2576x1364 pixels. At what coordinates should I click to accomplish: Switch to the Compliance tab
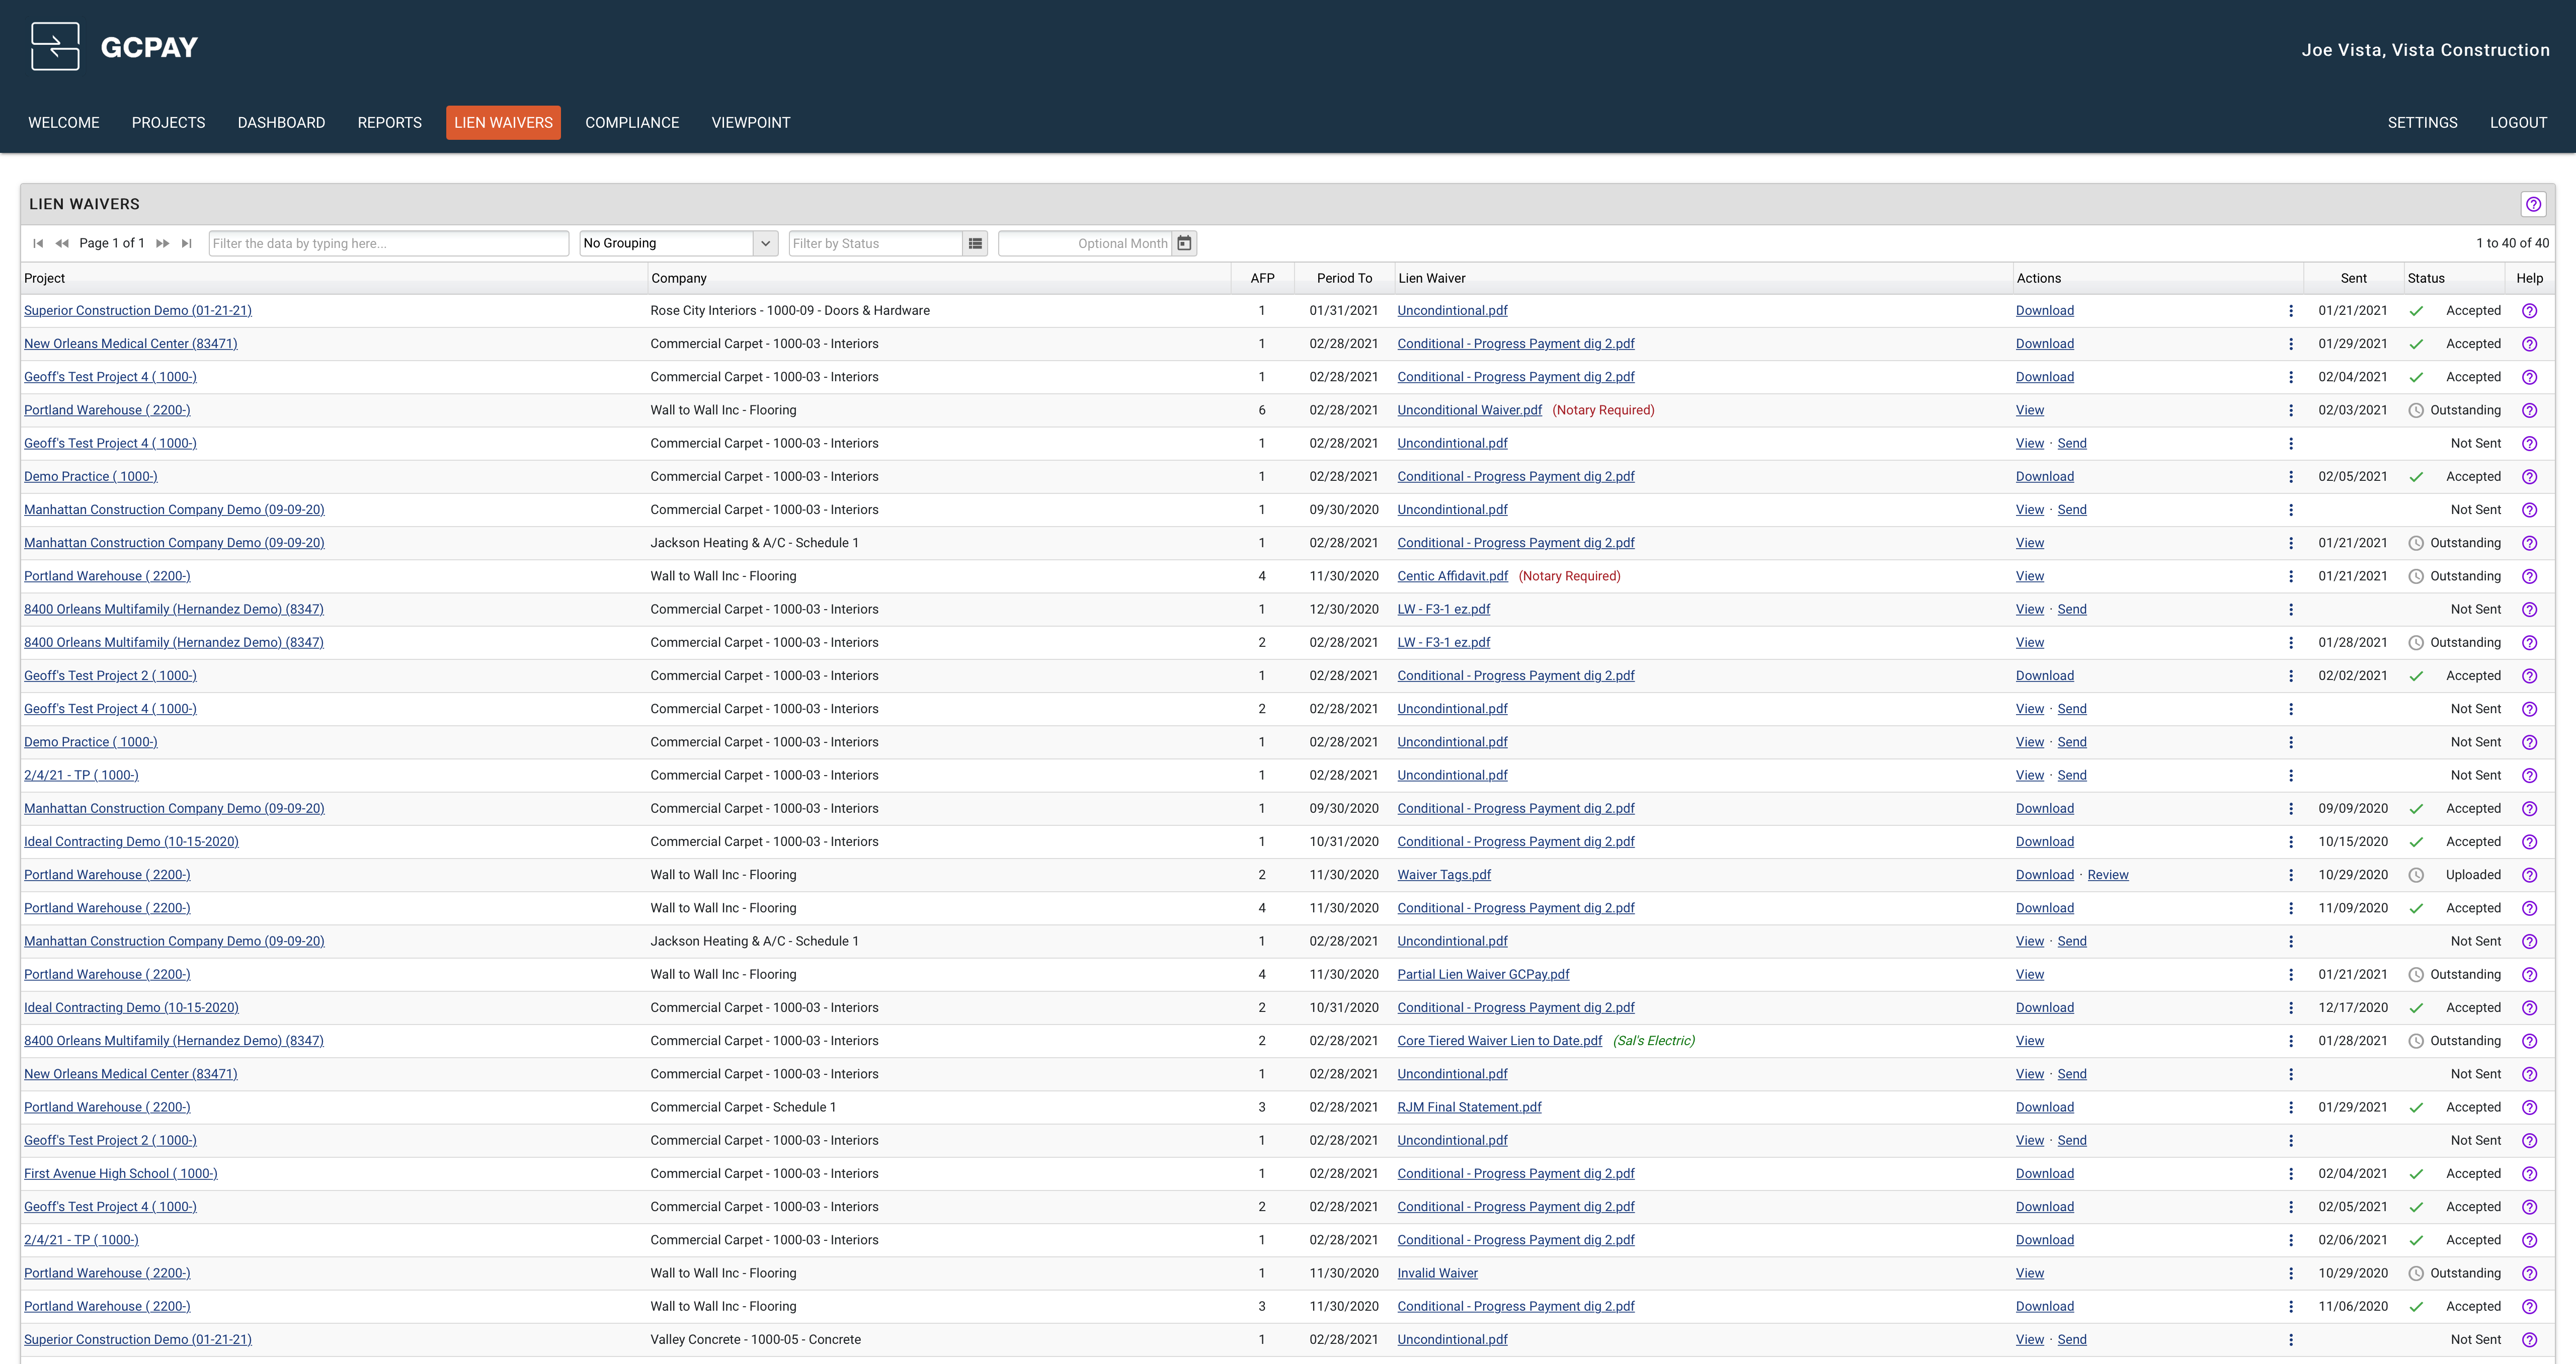(x=632, y=123)
